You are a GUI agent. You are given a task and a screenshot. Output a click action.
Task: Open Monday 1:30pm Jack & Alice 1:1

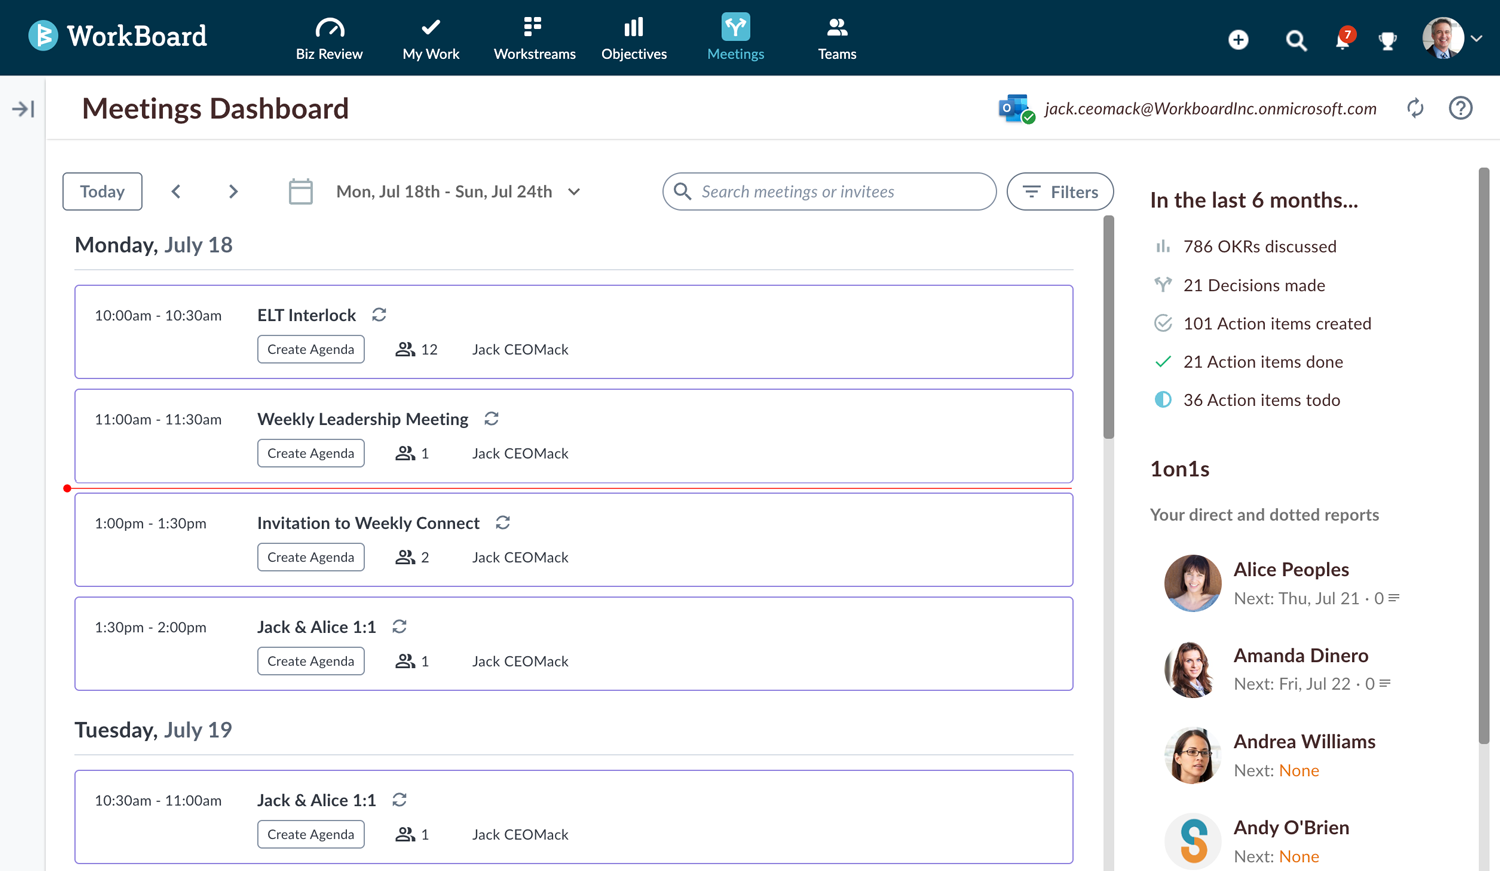(x=316, y=627)
